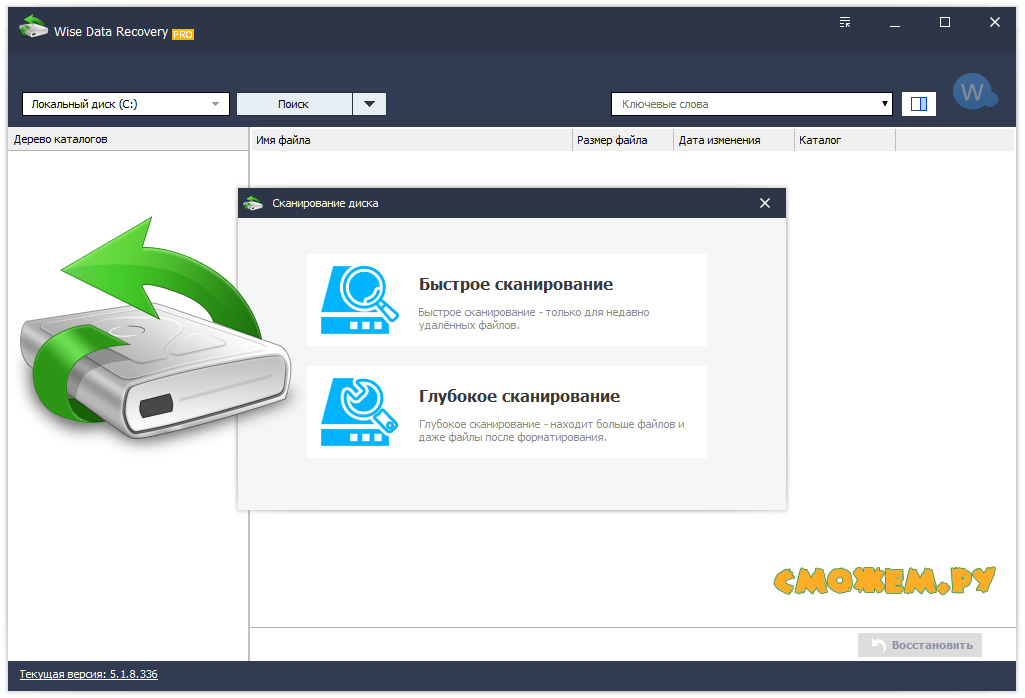The width and height of the screenshot is (1025, 698).
Task: Minimize the Wise Data Recovery window
Action: (895, 23)
